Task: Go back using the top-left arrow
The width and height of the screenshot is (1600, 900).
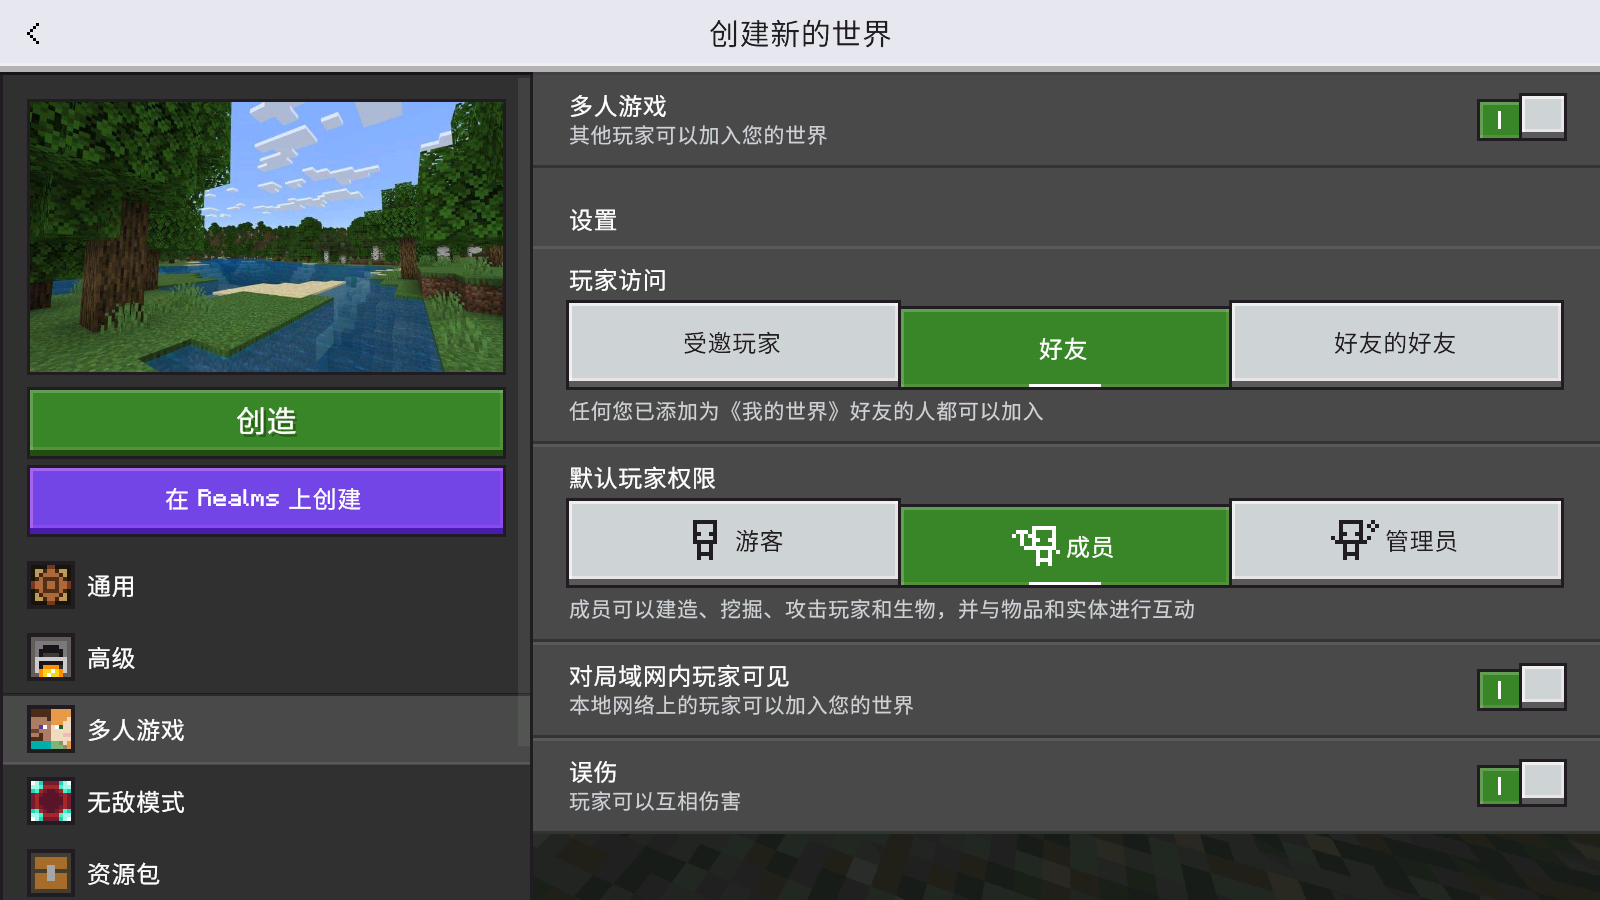Action: (x=33, y=33)
